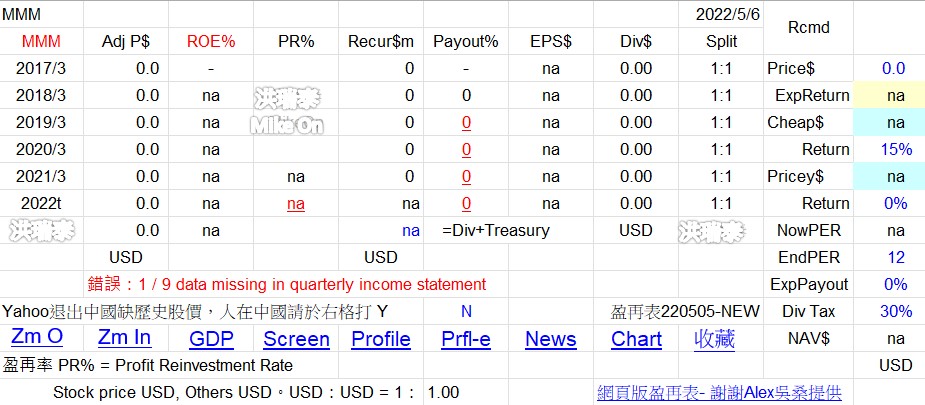The width and height of the screenshot is (925, 405).
Task: Click the red error message about missing data
Action: click(x=286, y=285)
